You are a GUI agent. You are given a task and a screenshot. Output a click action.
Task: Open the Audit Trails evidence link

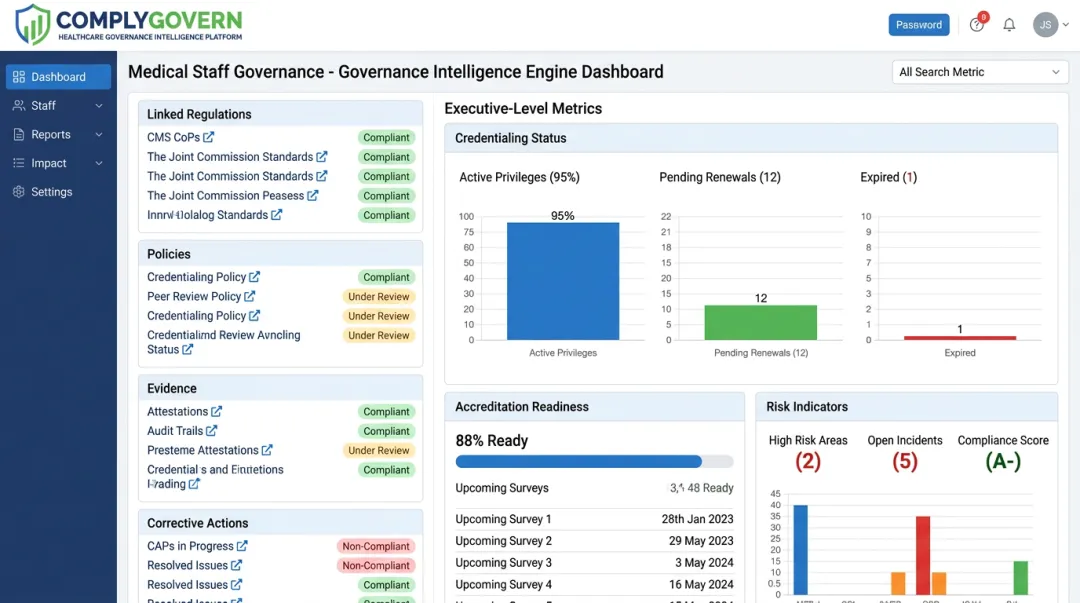pyautogui.click(x=175, y=431)
